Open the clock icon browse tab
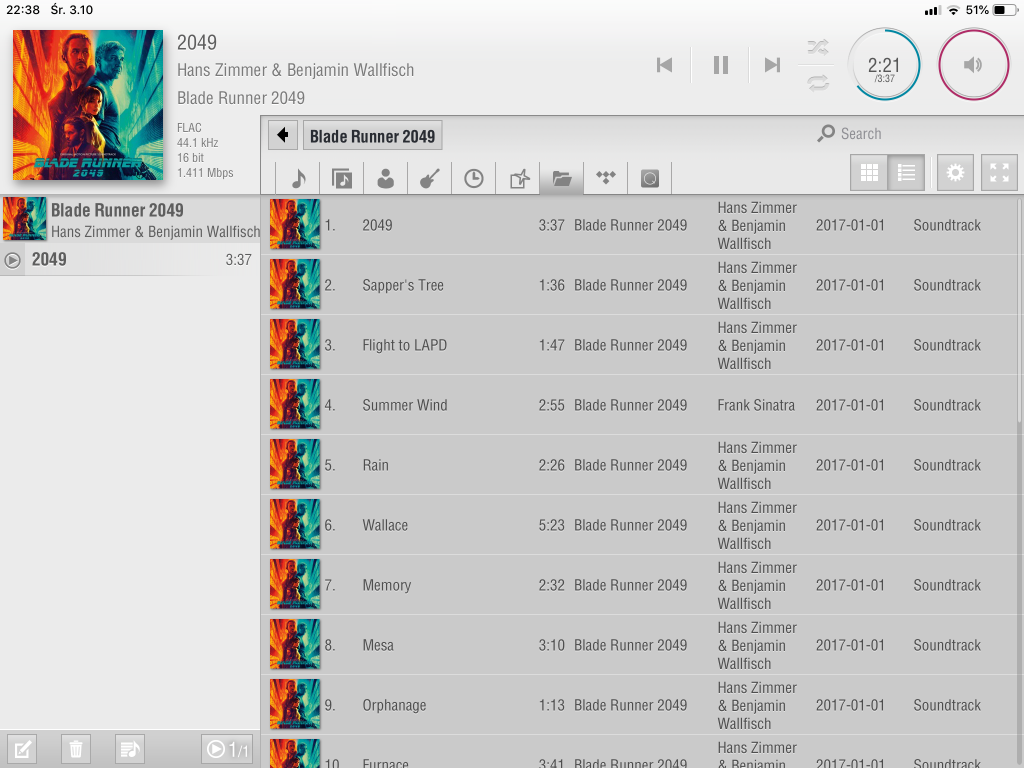Screen dimensions: 1024x768 tap(473, 178)
